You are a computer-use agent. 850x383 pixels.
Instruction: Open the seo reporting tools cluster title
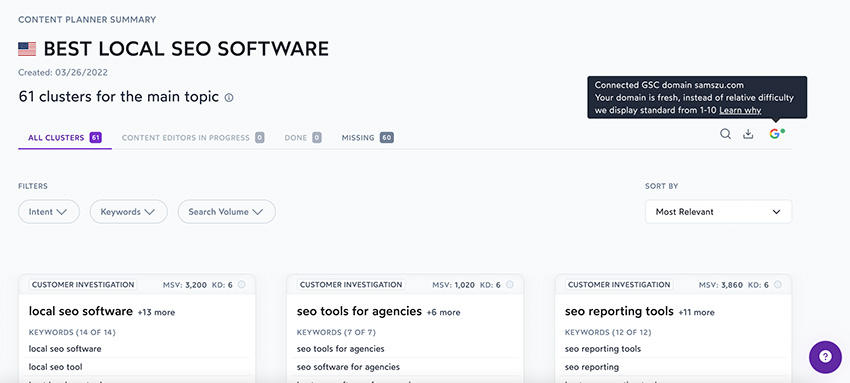[x=619, y=311]
